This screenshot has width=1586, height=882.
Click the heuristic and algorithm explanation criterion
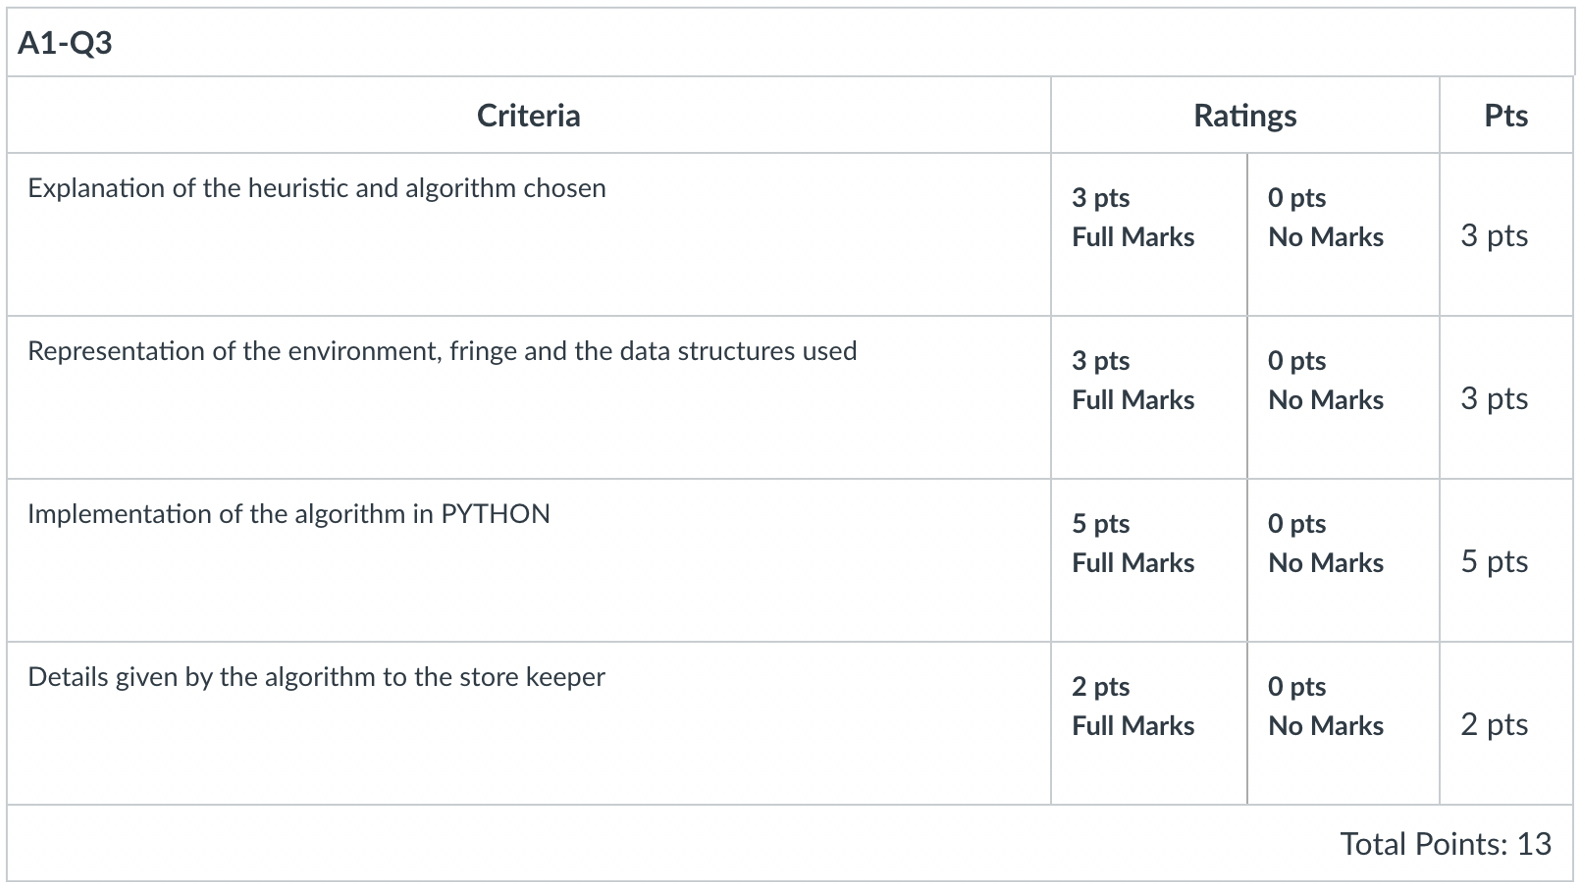[x=316, y=189]
